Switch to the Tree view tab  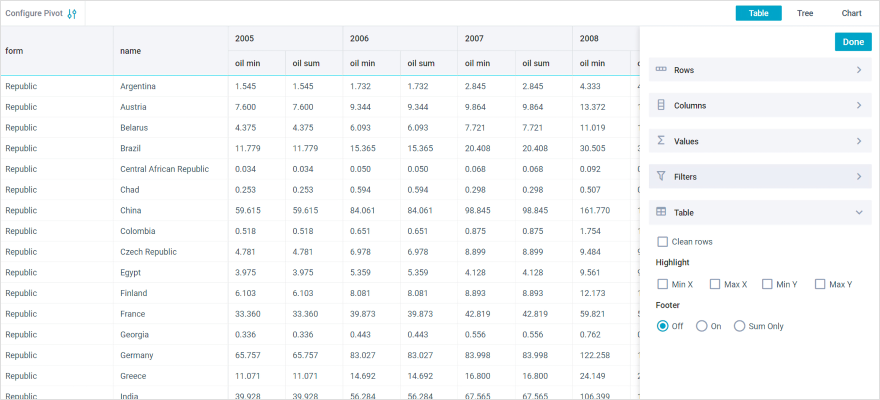[805, 13]
